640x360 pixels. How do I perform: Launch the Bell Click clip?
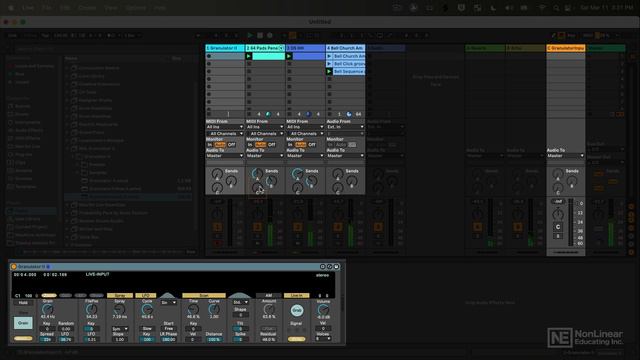click(329, 64)
